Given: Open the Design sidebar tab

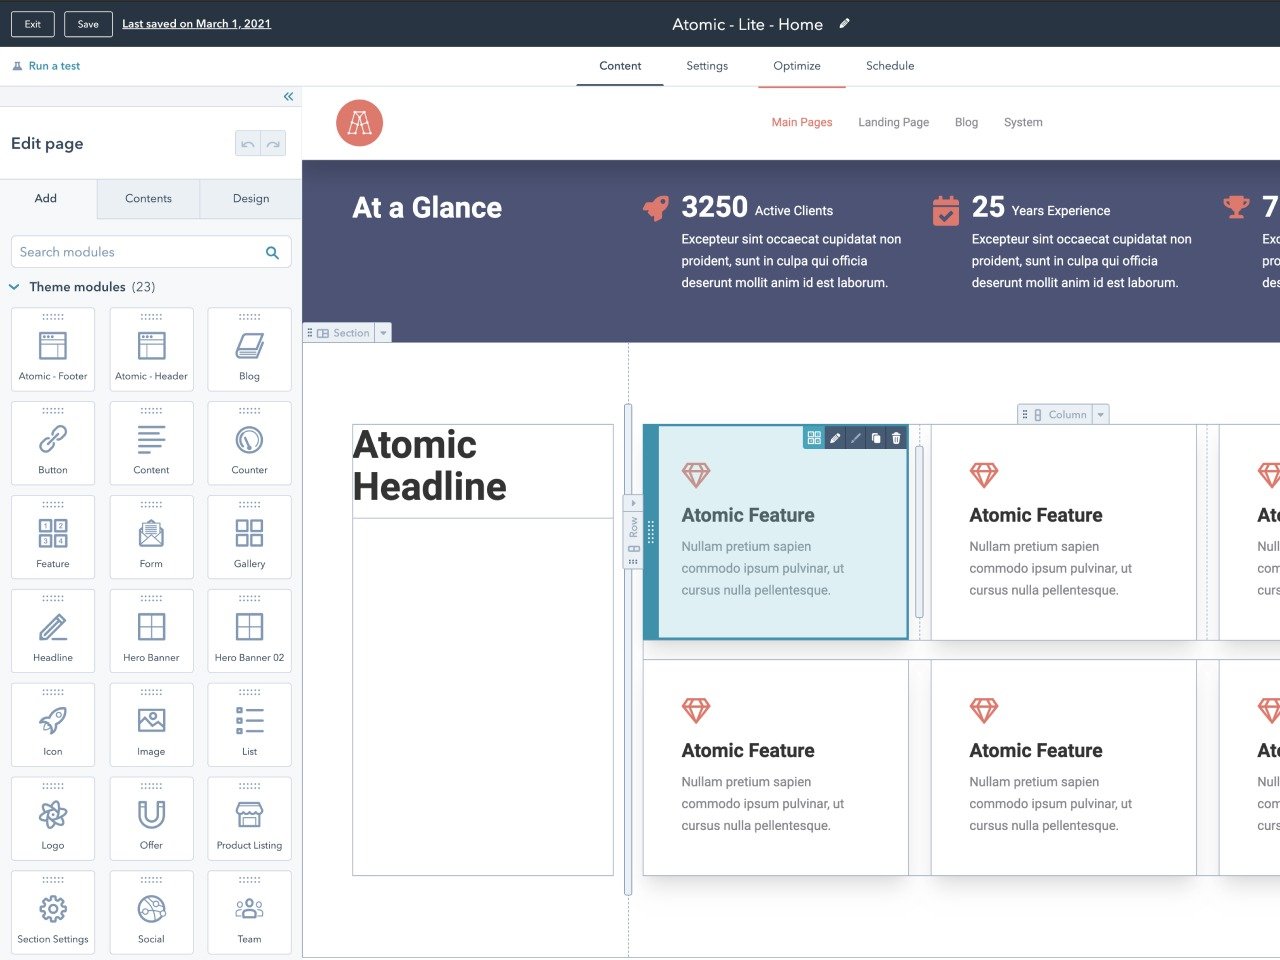Looking at the screenshot, I should 251,199.
